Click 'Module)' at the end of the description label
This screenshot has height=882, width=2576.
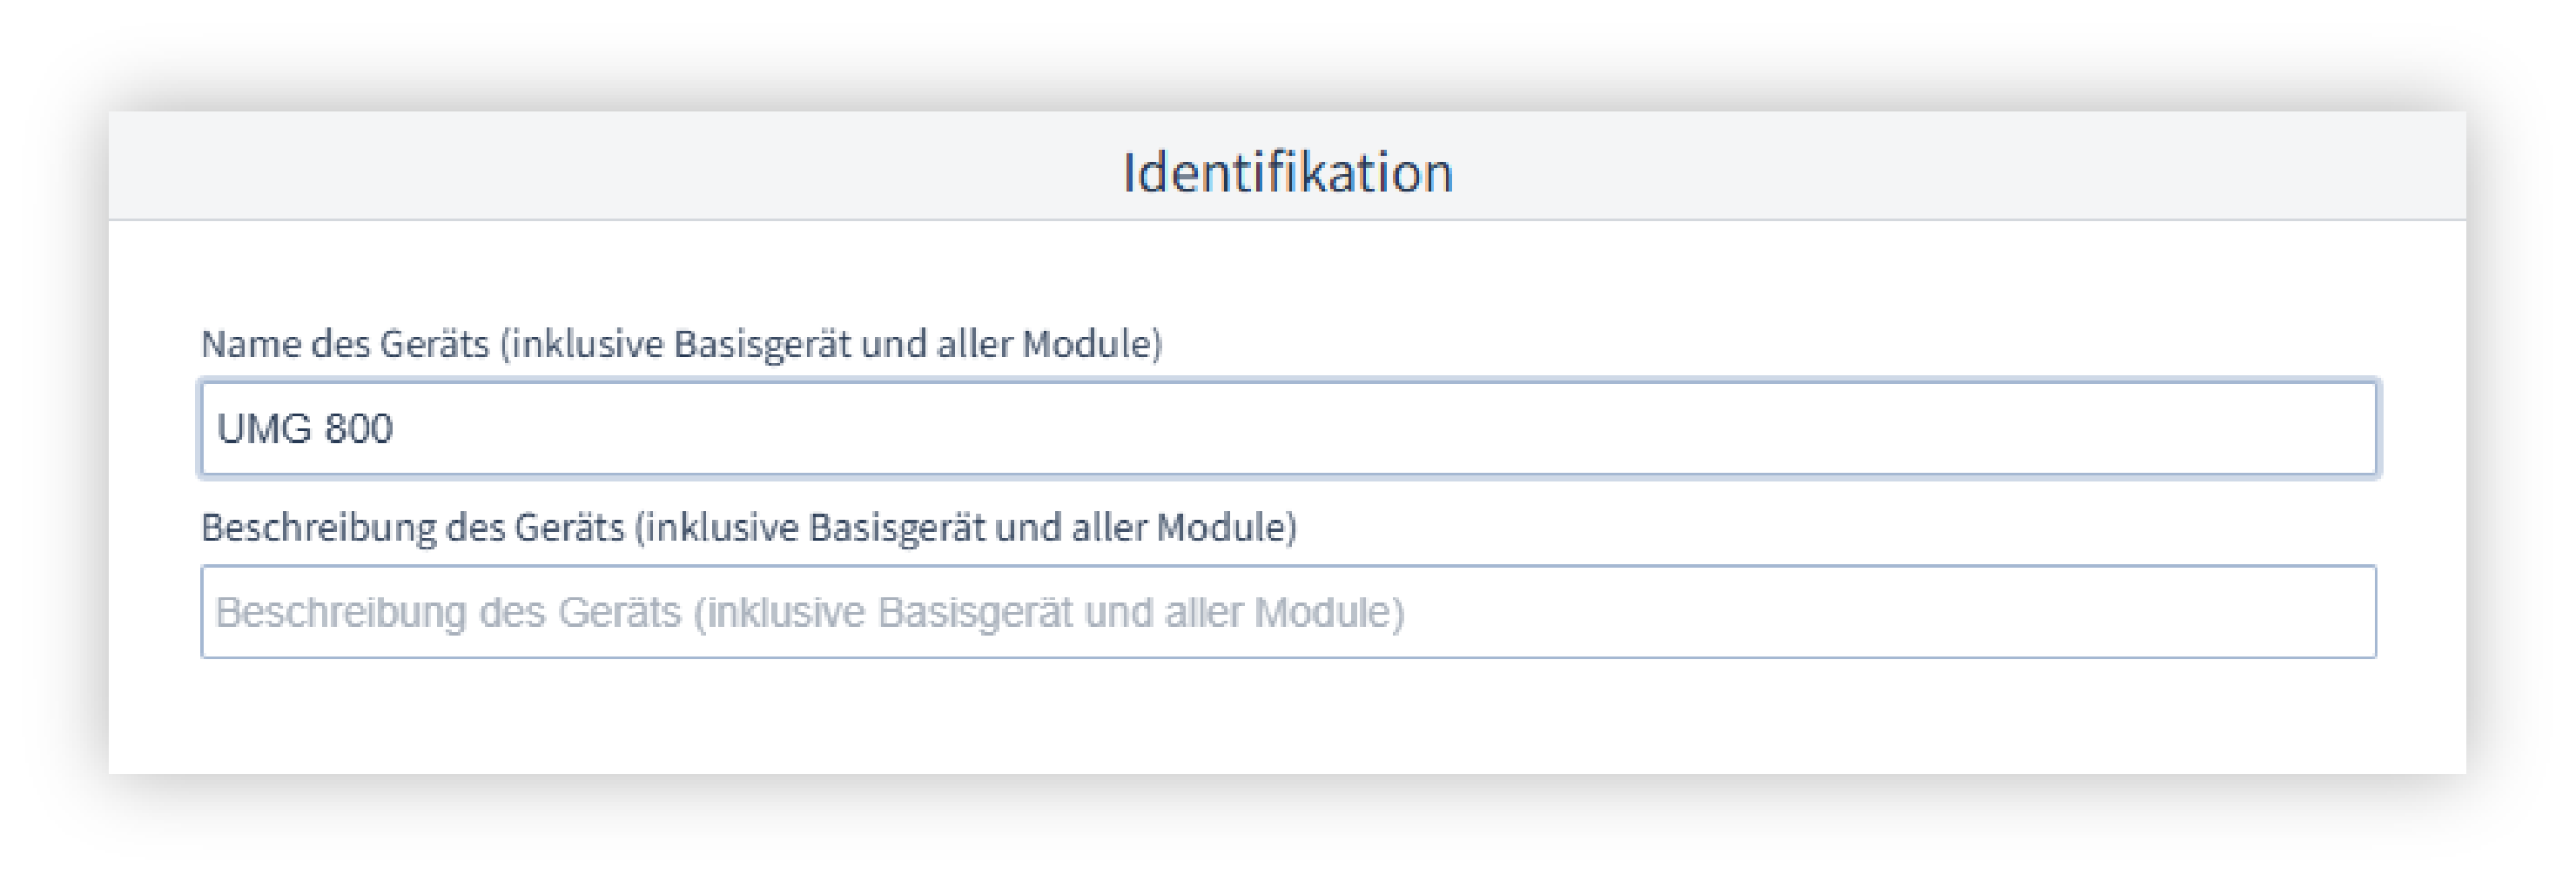[x=1226, y=527]
